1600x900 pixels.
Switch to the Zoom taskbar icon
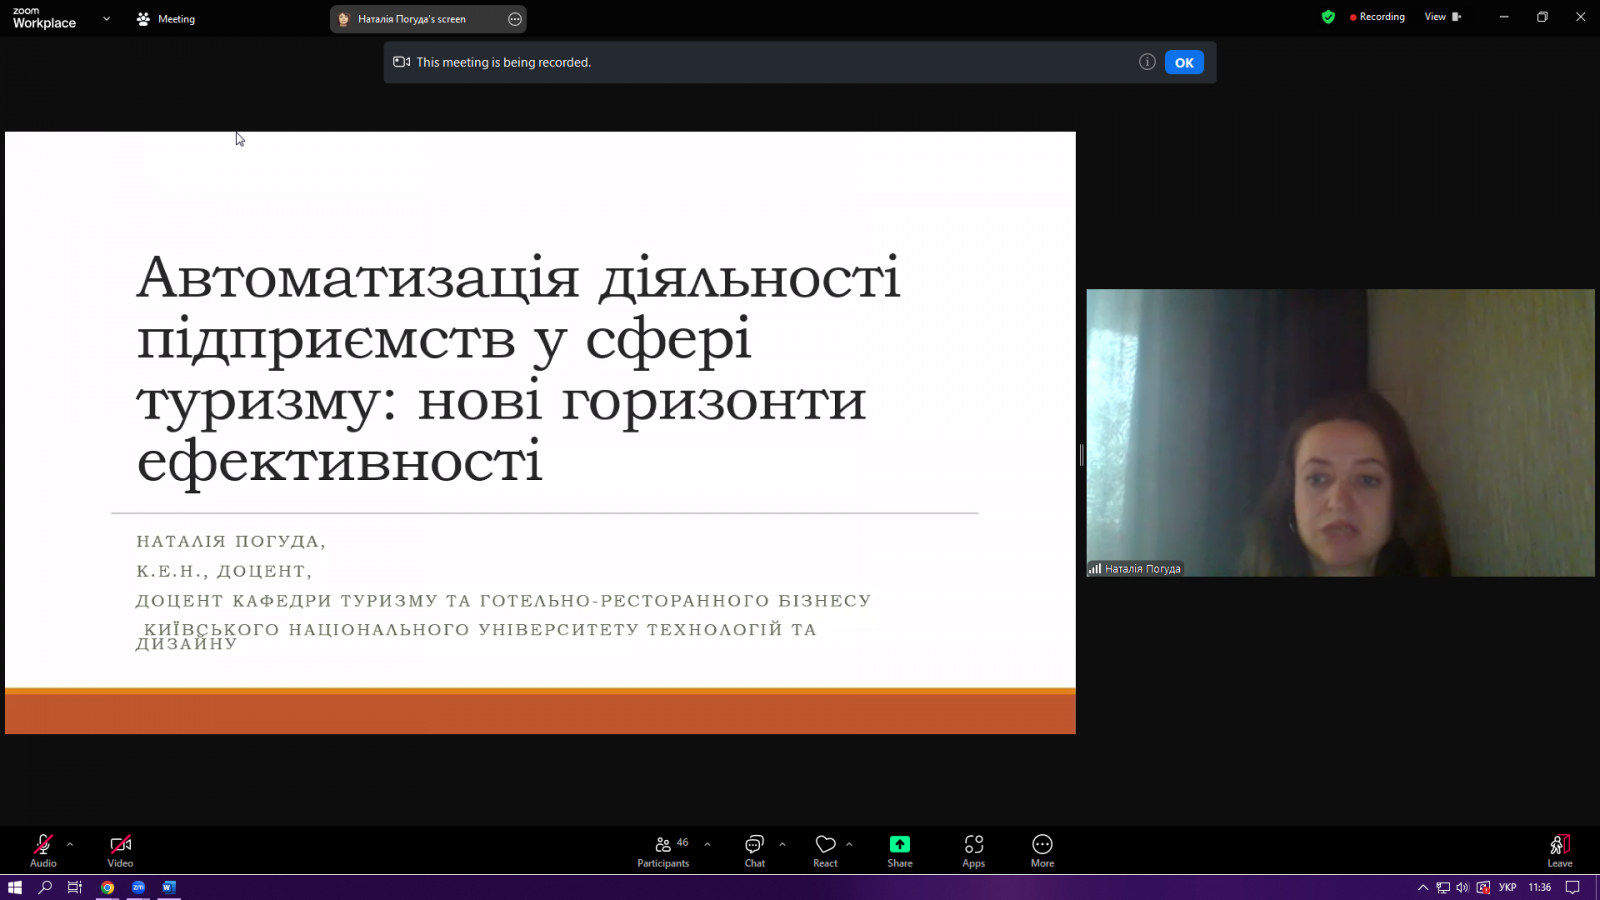[x=138, y=887]
